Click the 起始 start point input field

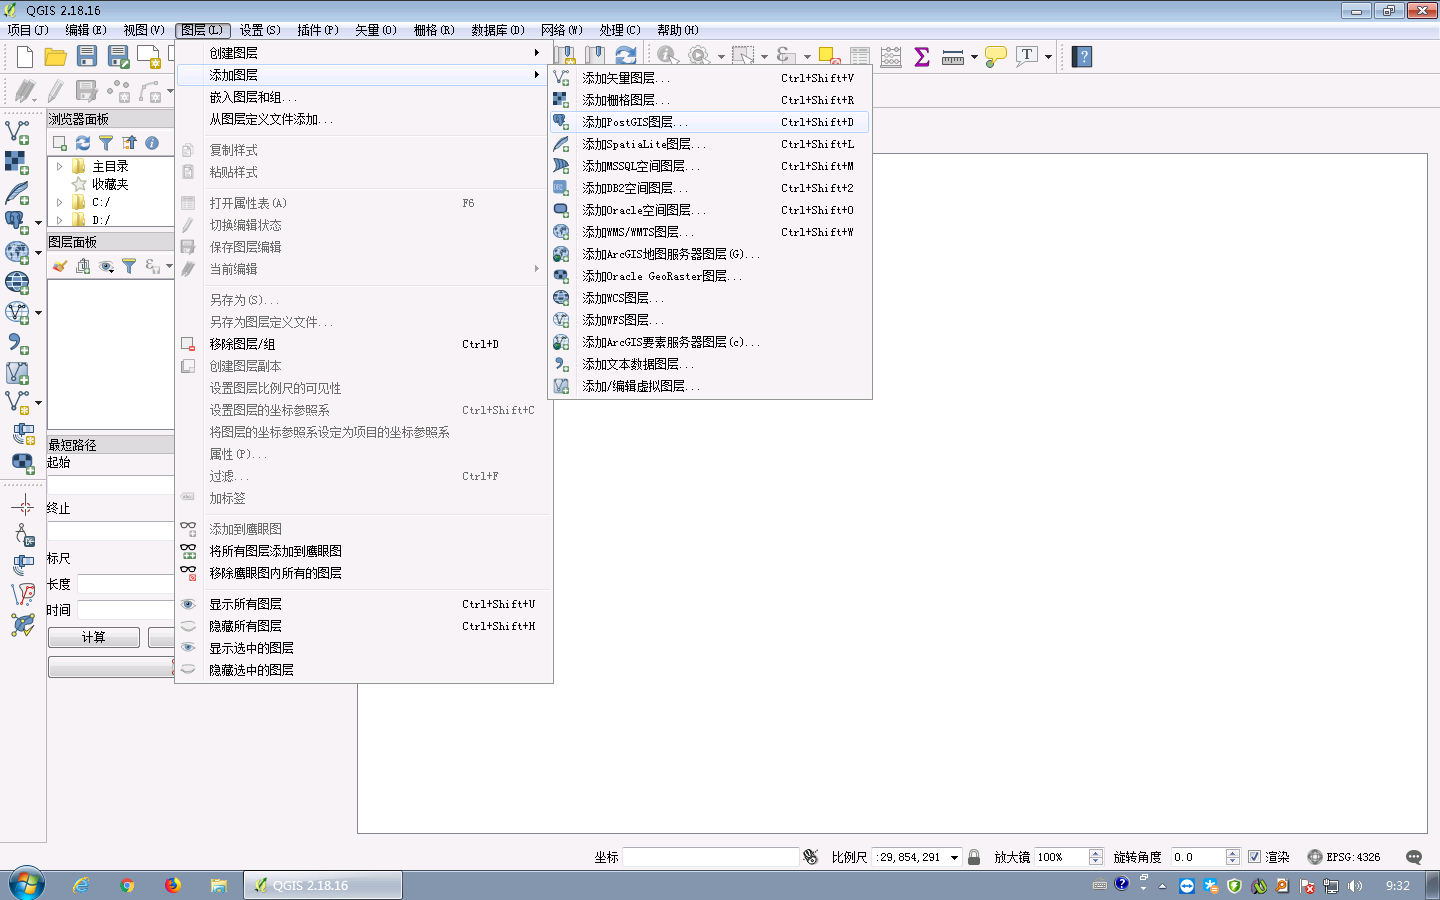coord(111,485)
